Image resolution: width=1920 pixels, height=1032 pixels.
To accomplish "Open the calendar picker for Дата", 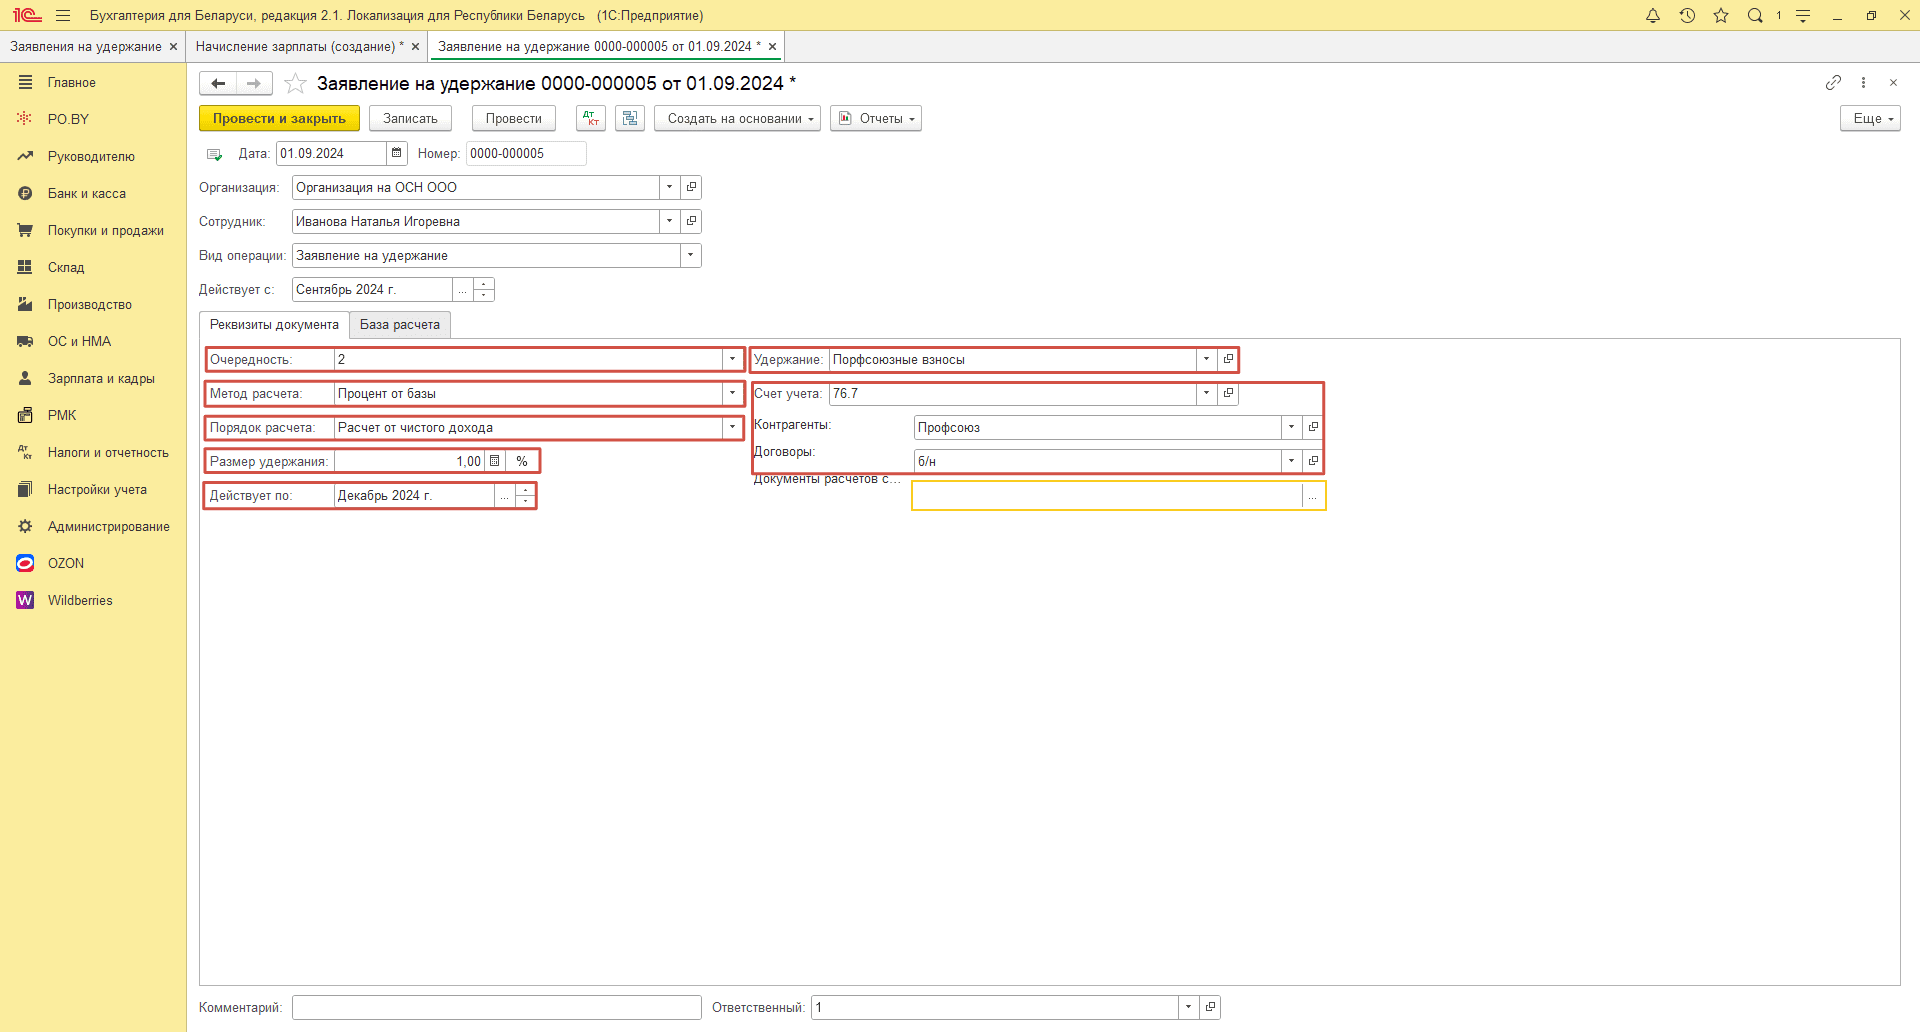I will click(x=397, y=153).
